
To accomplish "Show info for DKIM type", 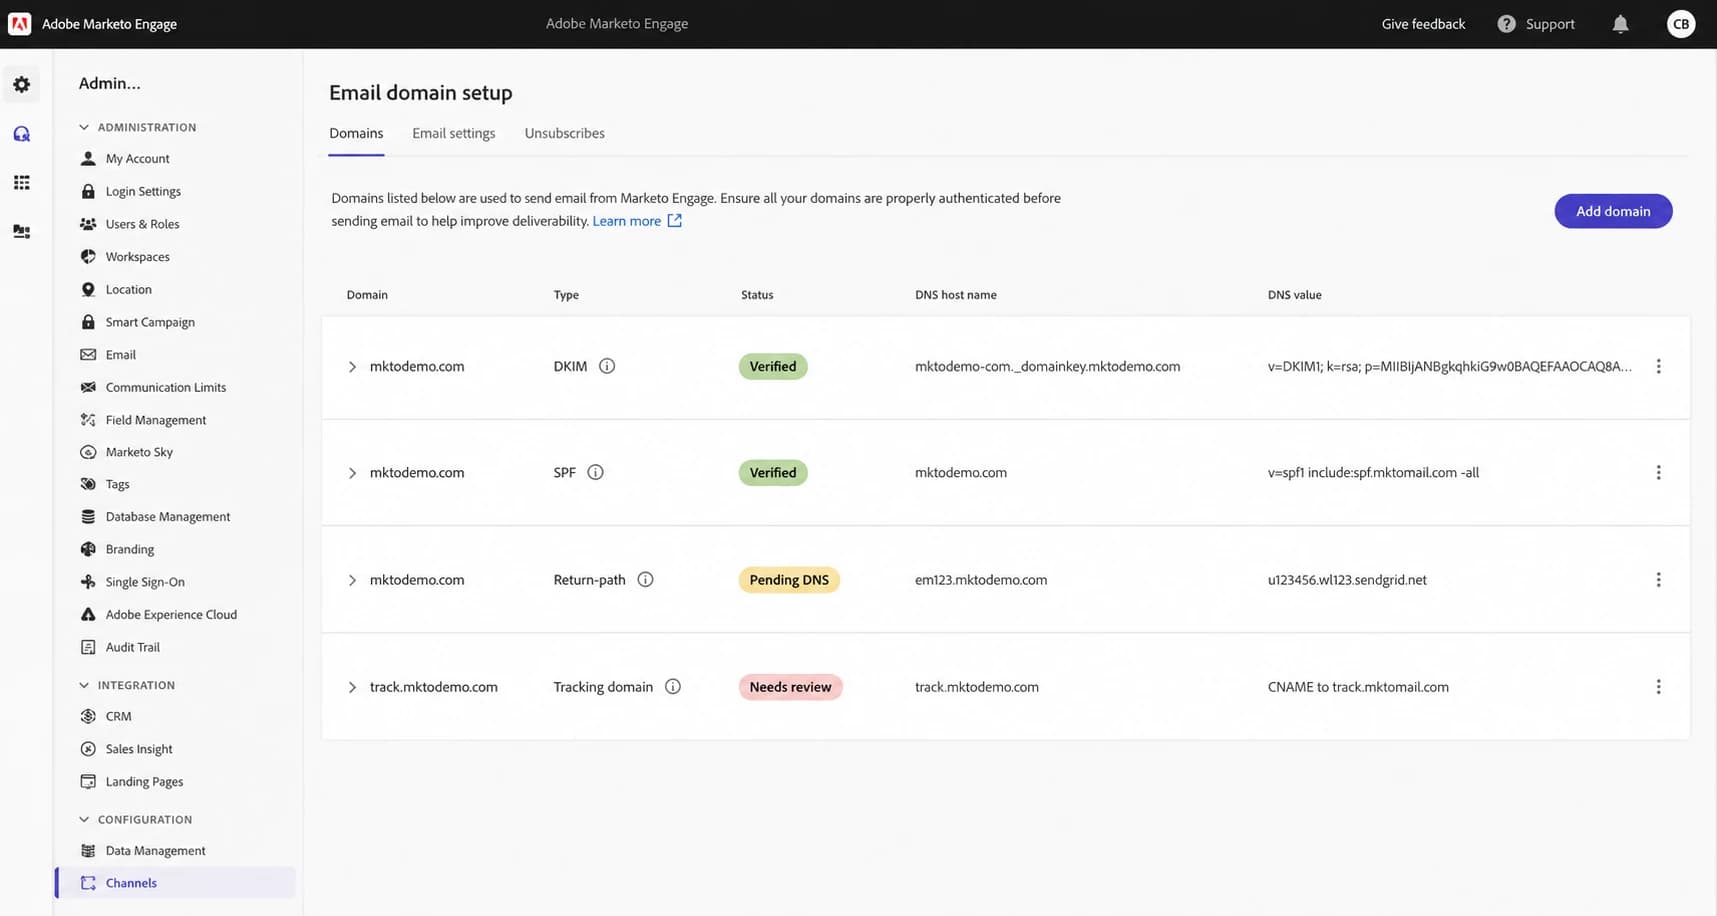I will coord(607,366).
